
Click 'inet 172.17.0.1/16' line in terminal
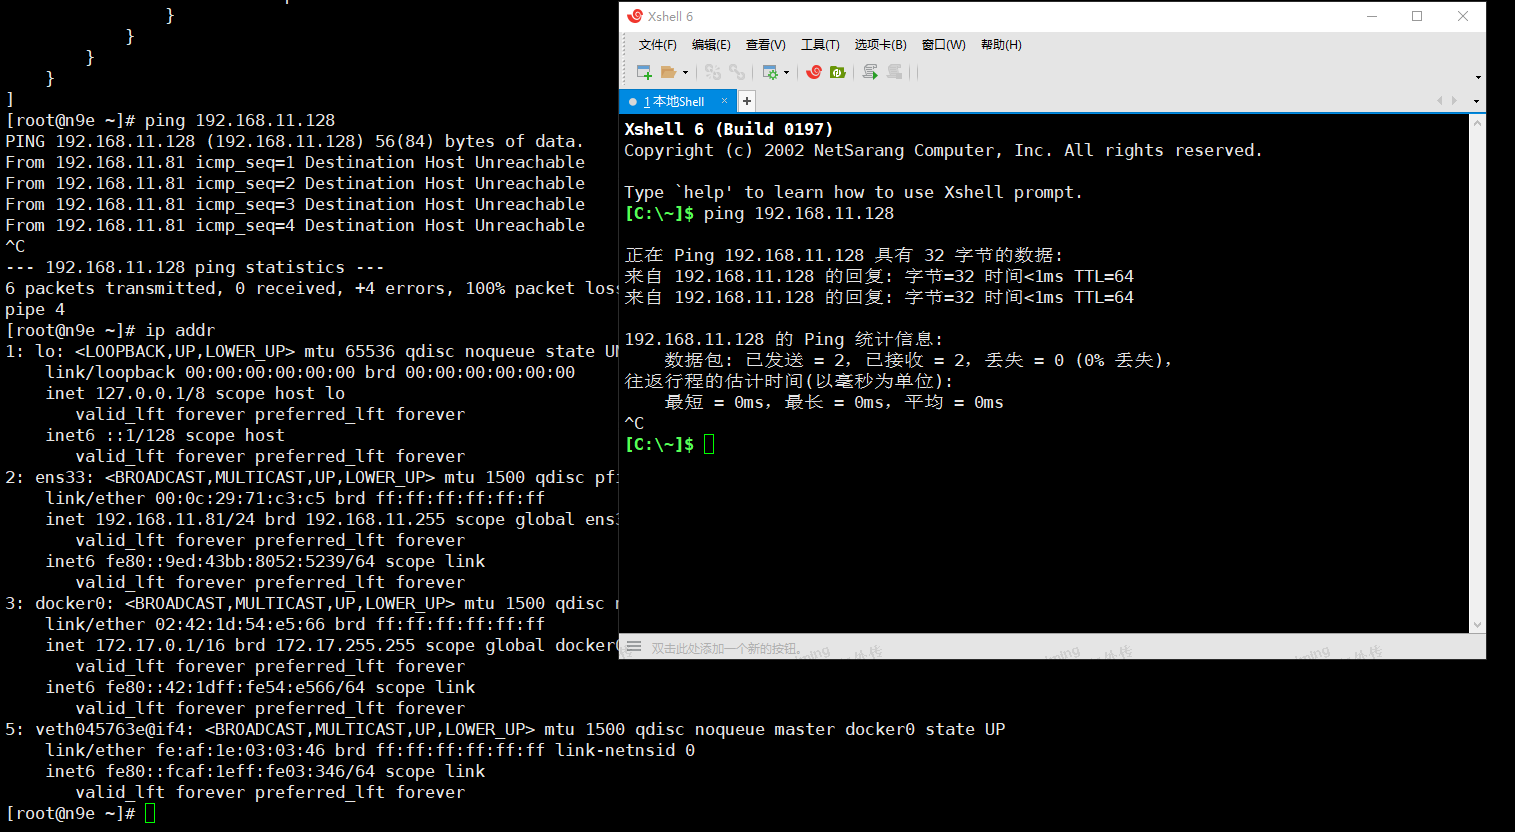332,645
